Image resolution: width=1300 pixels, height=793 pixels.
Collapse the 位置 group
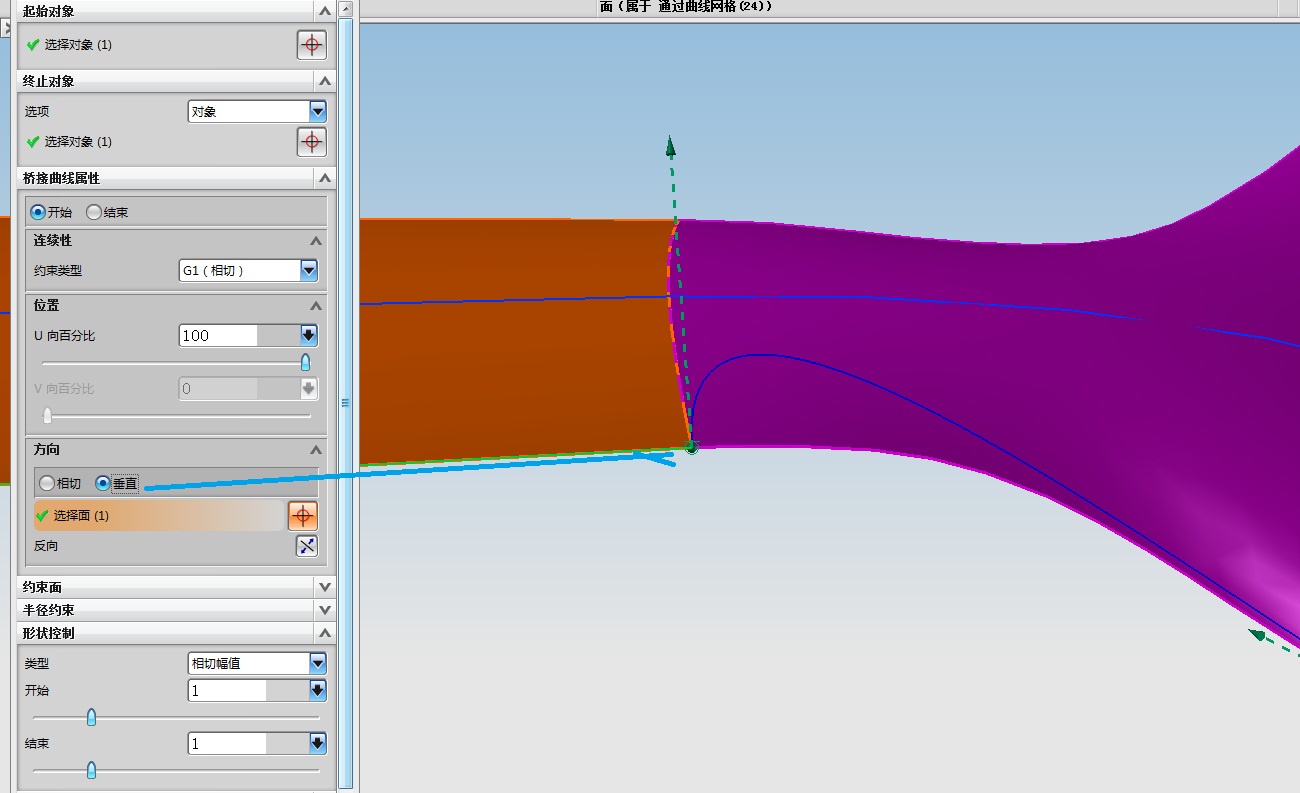pyautogui.click(x=316, y=306)
